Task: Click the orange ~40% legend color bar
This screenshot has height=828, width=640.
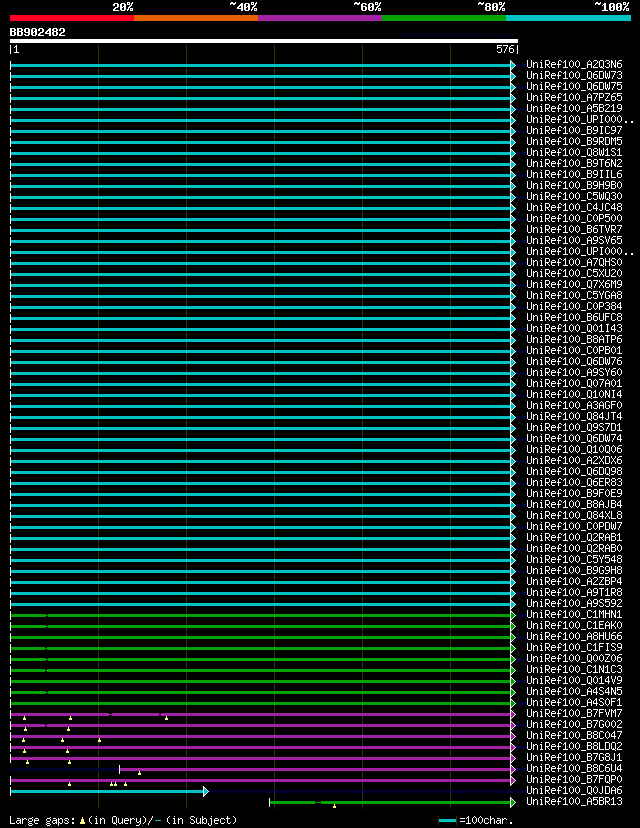Action: pyautogui.click(x=196, y=18)
